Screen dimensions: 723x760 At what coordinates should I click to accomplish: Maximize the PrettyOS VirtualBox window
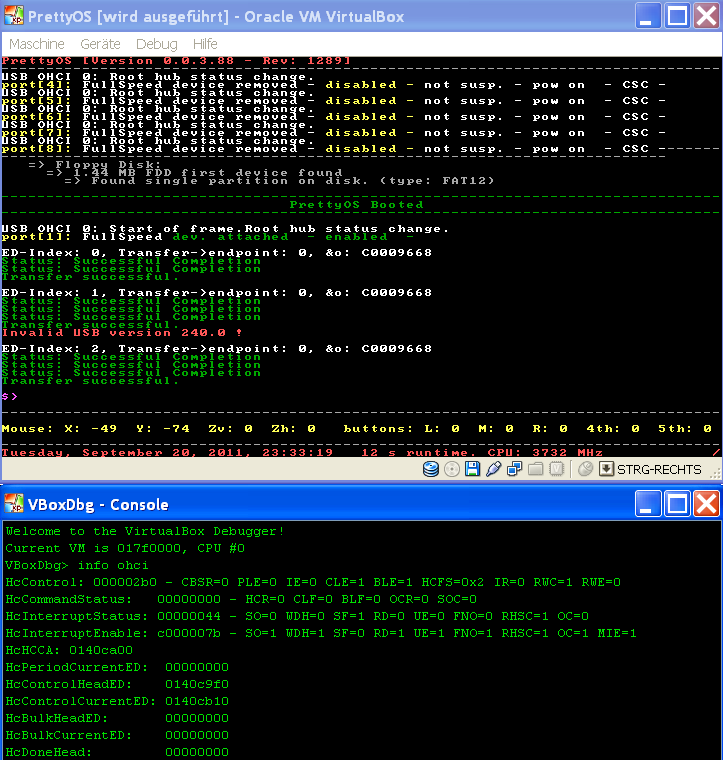pyautogui.click(x=677, y=16)
